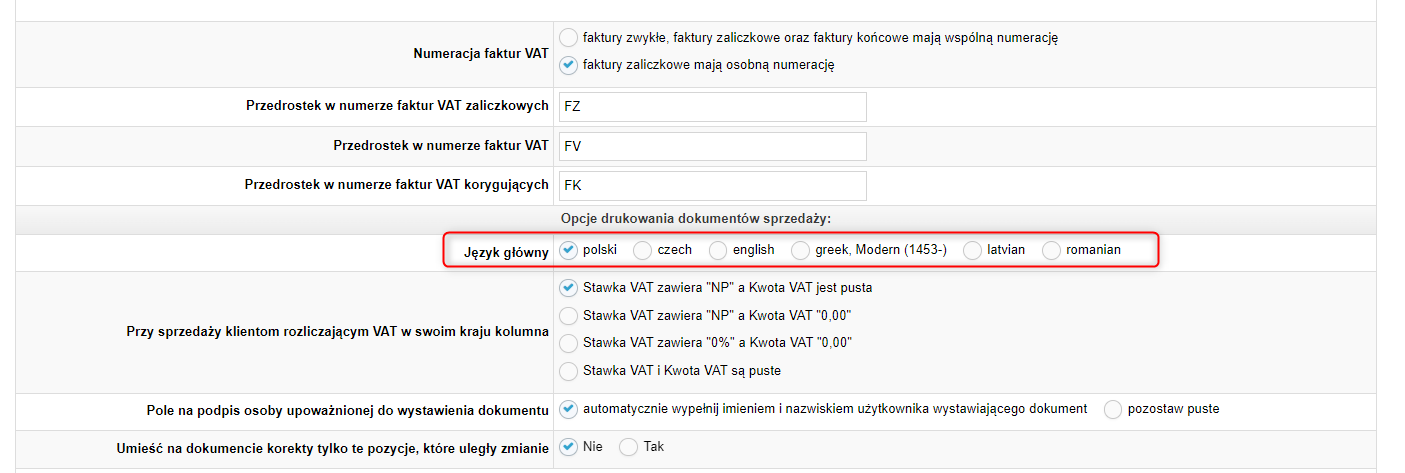Click 'Pole na podpis osoby upoważnionej' label
The height and width of the screenshot is (473, 1405).
(347, 411)
